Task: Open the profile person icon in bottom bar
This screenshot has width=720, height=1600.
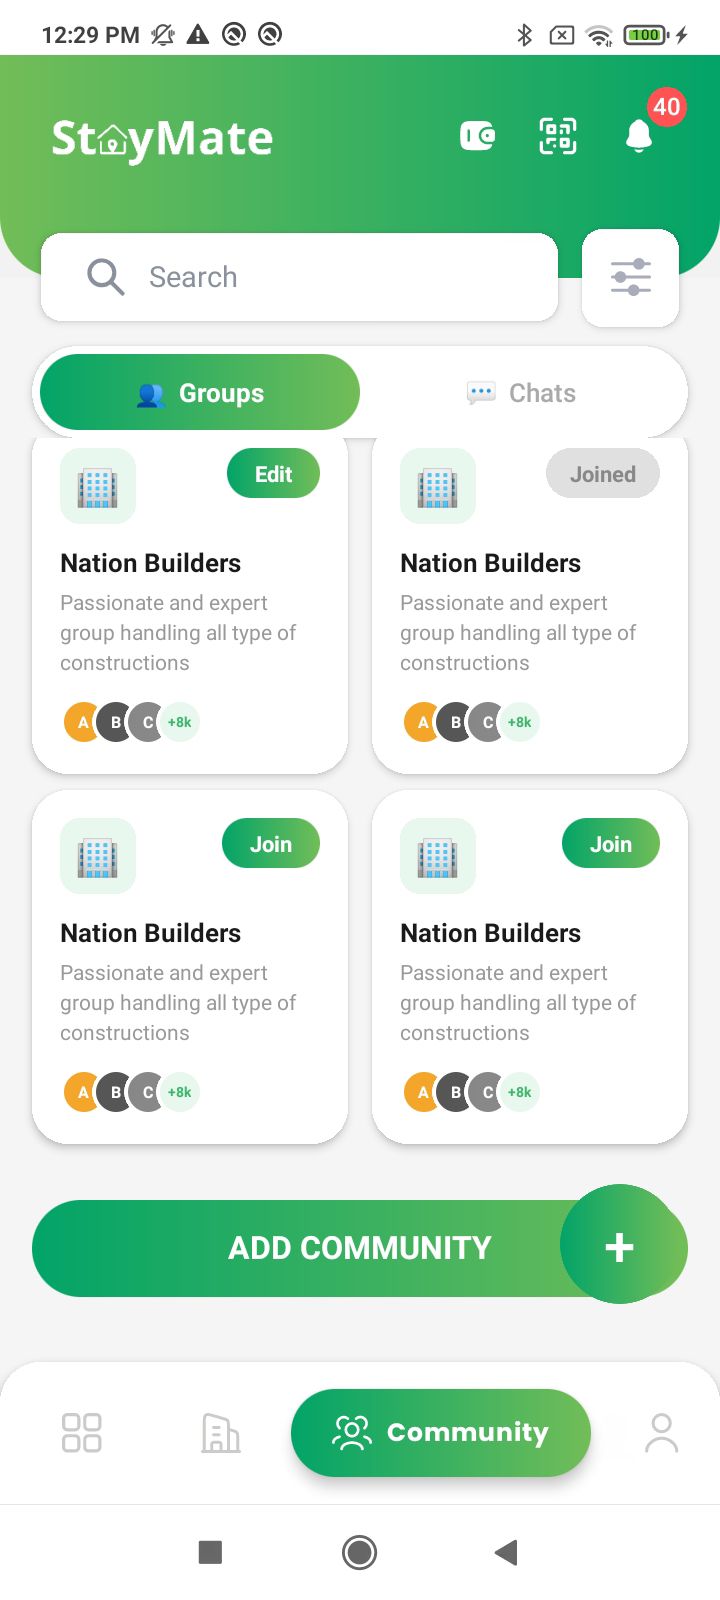Action: coord(661,1432)
